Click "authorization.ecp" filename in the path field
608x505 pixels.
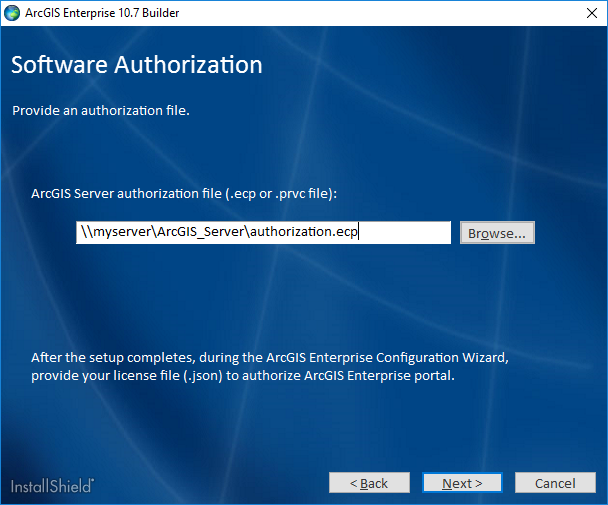303,233
